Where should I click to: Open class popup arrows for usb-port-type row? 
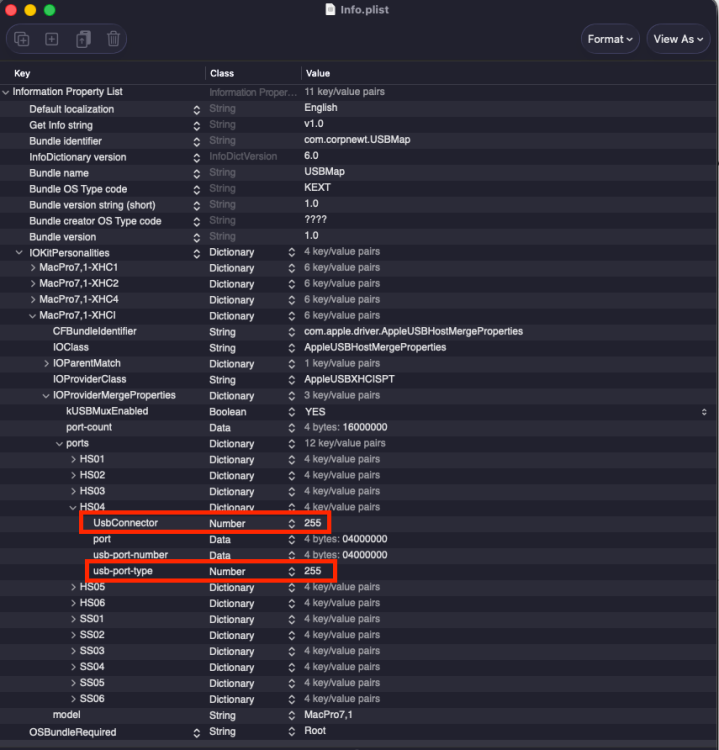(292, 572)
